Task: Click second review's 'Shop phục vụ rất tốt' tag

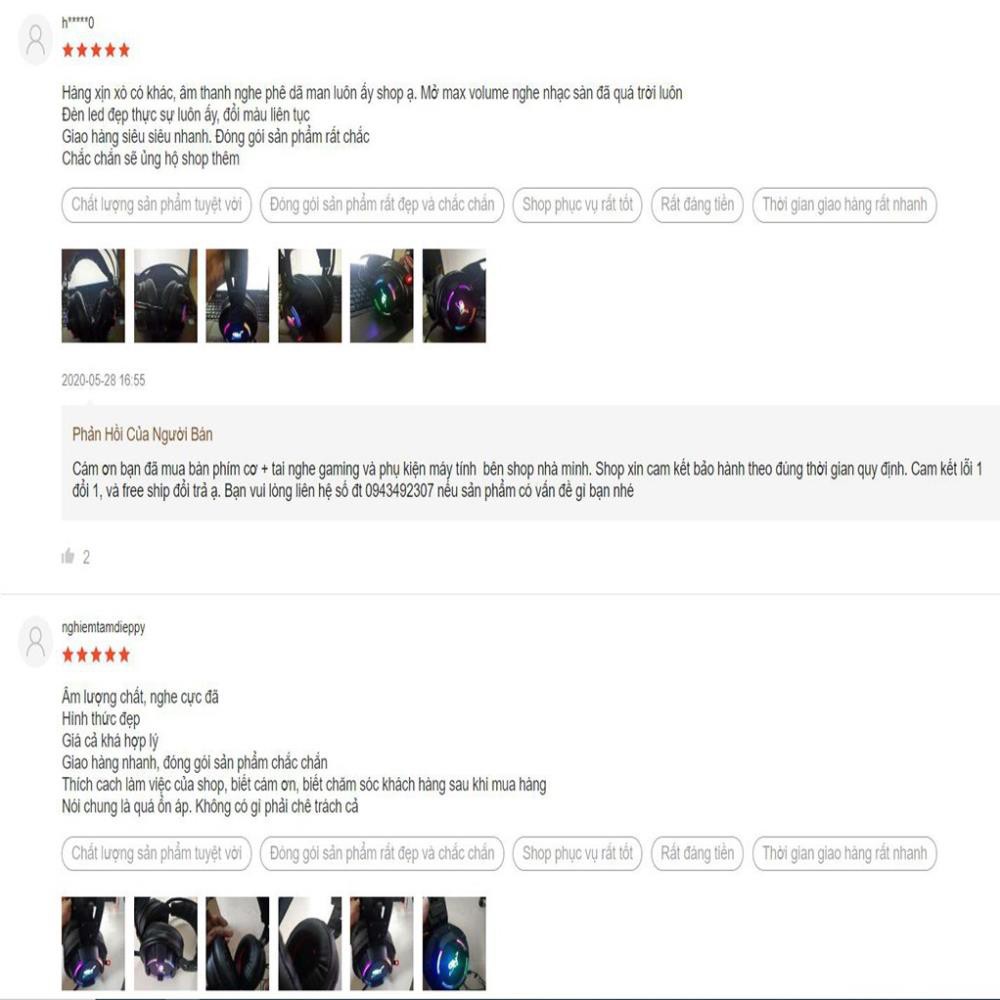Action: (x=577, y=853)
